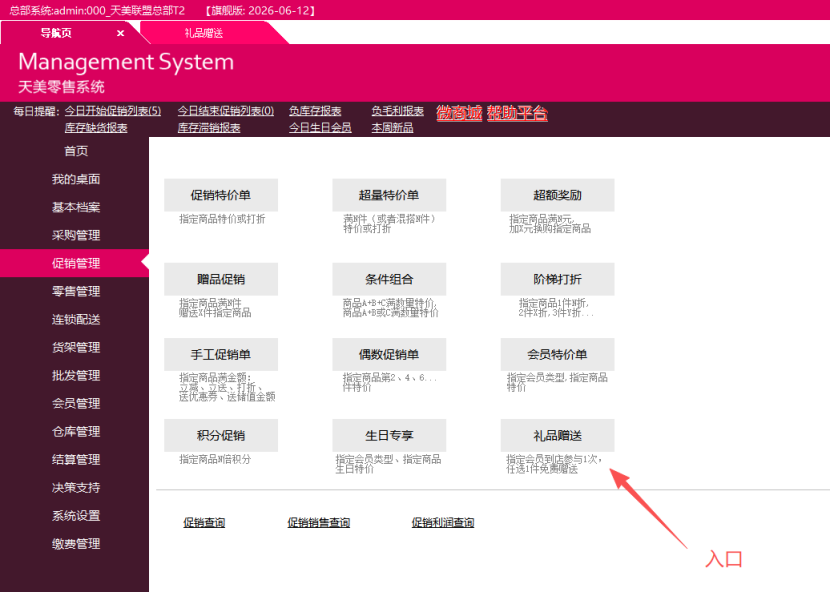This screenshot has width=830, height=592.
Task: Click the 生日专享 button
Action: point(389,436)
